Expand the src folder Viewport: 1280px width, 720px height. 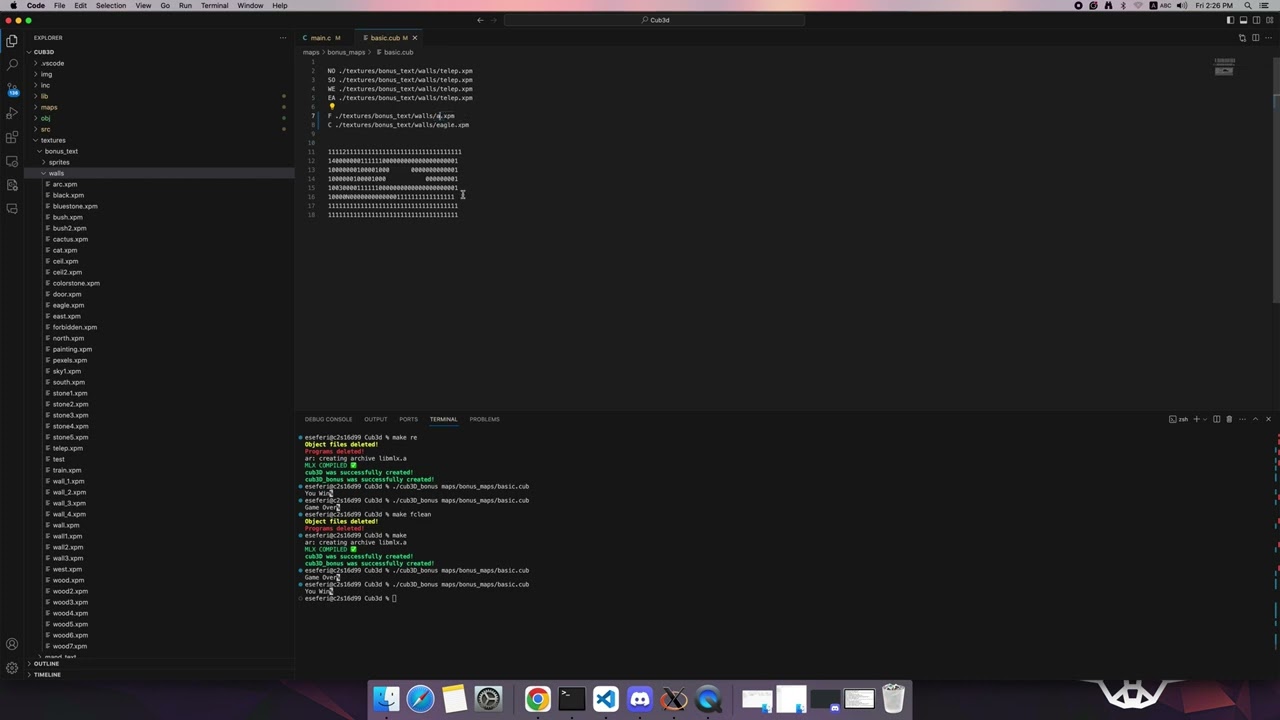click(159, 129)
